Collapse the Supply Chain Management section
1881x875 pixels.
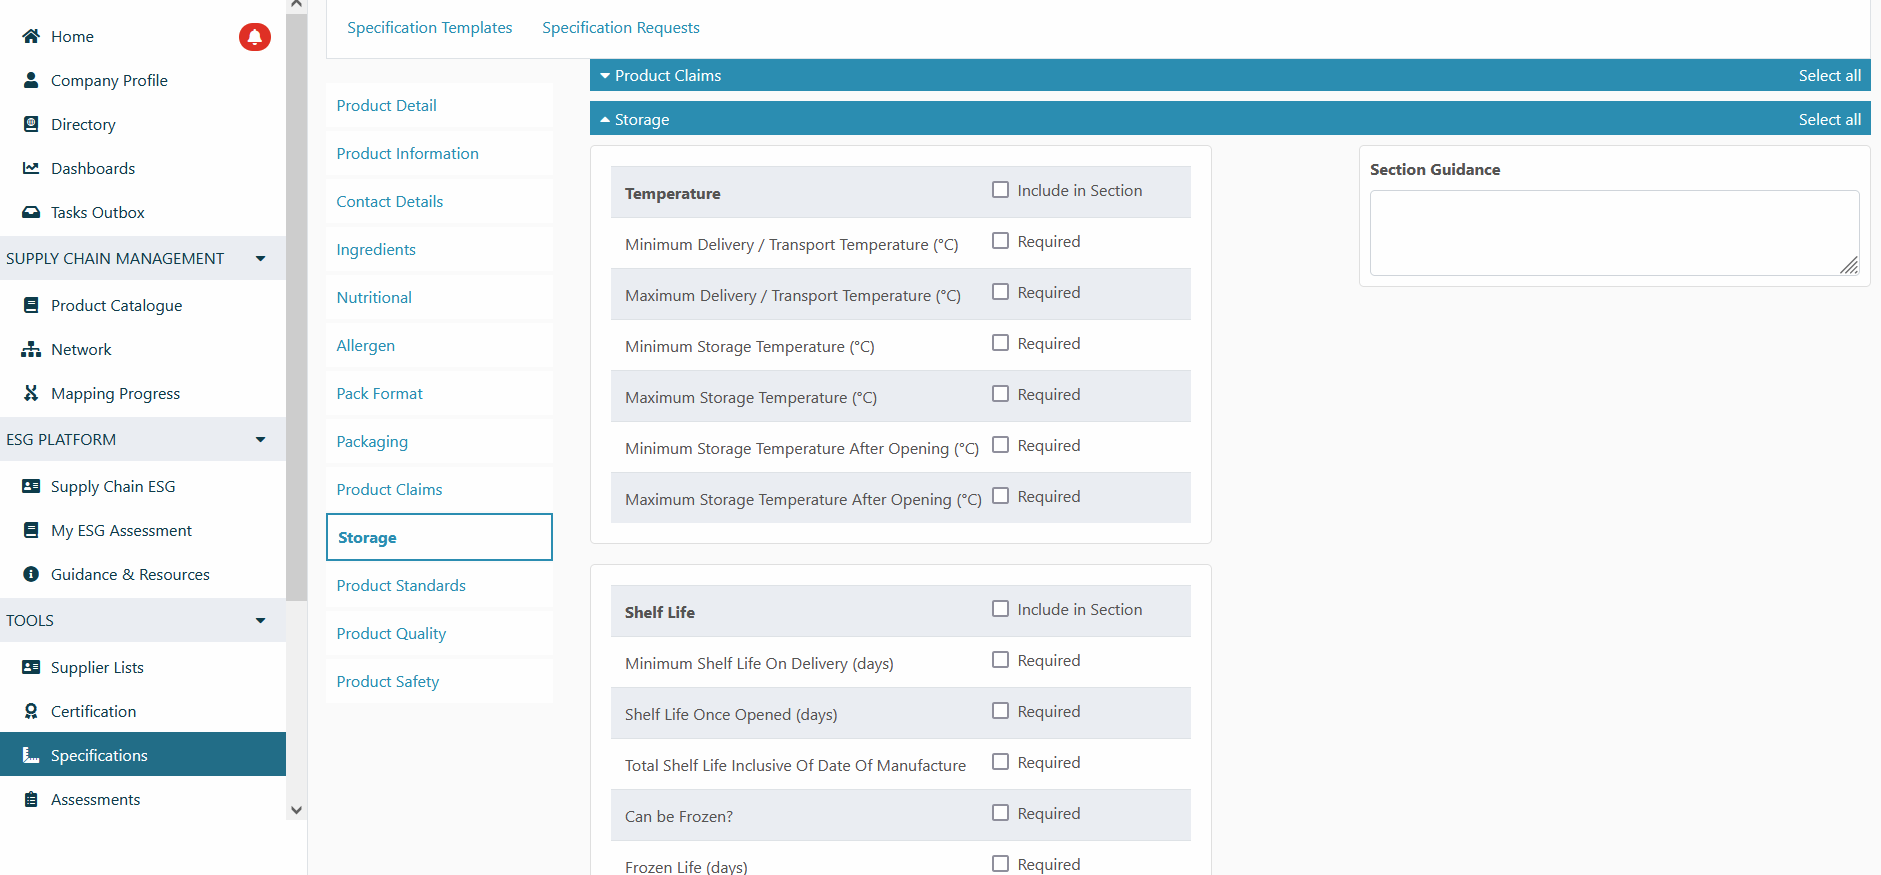260,259
